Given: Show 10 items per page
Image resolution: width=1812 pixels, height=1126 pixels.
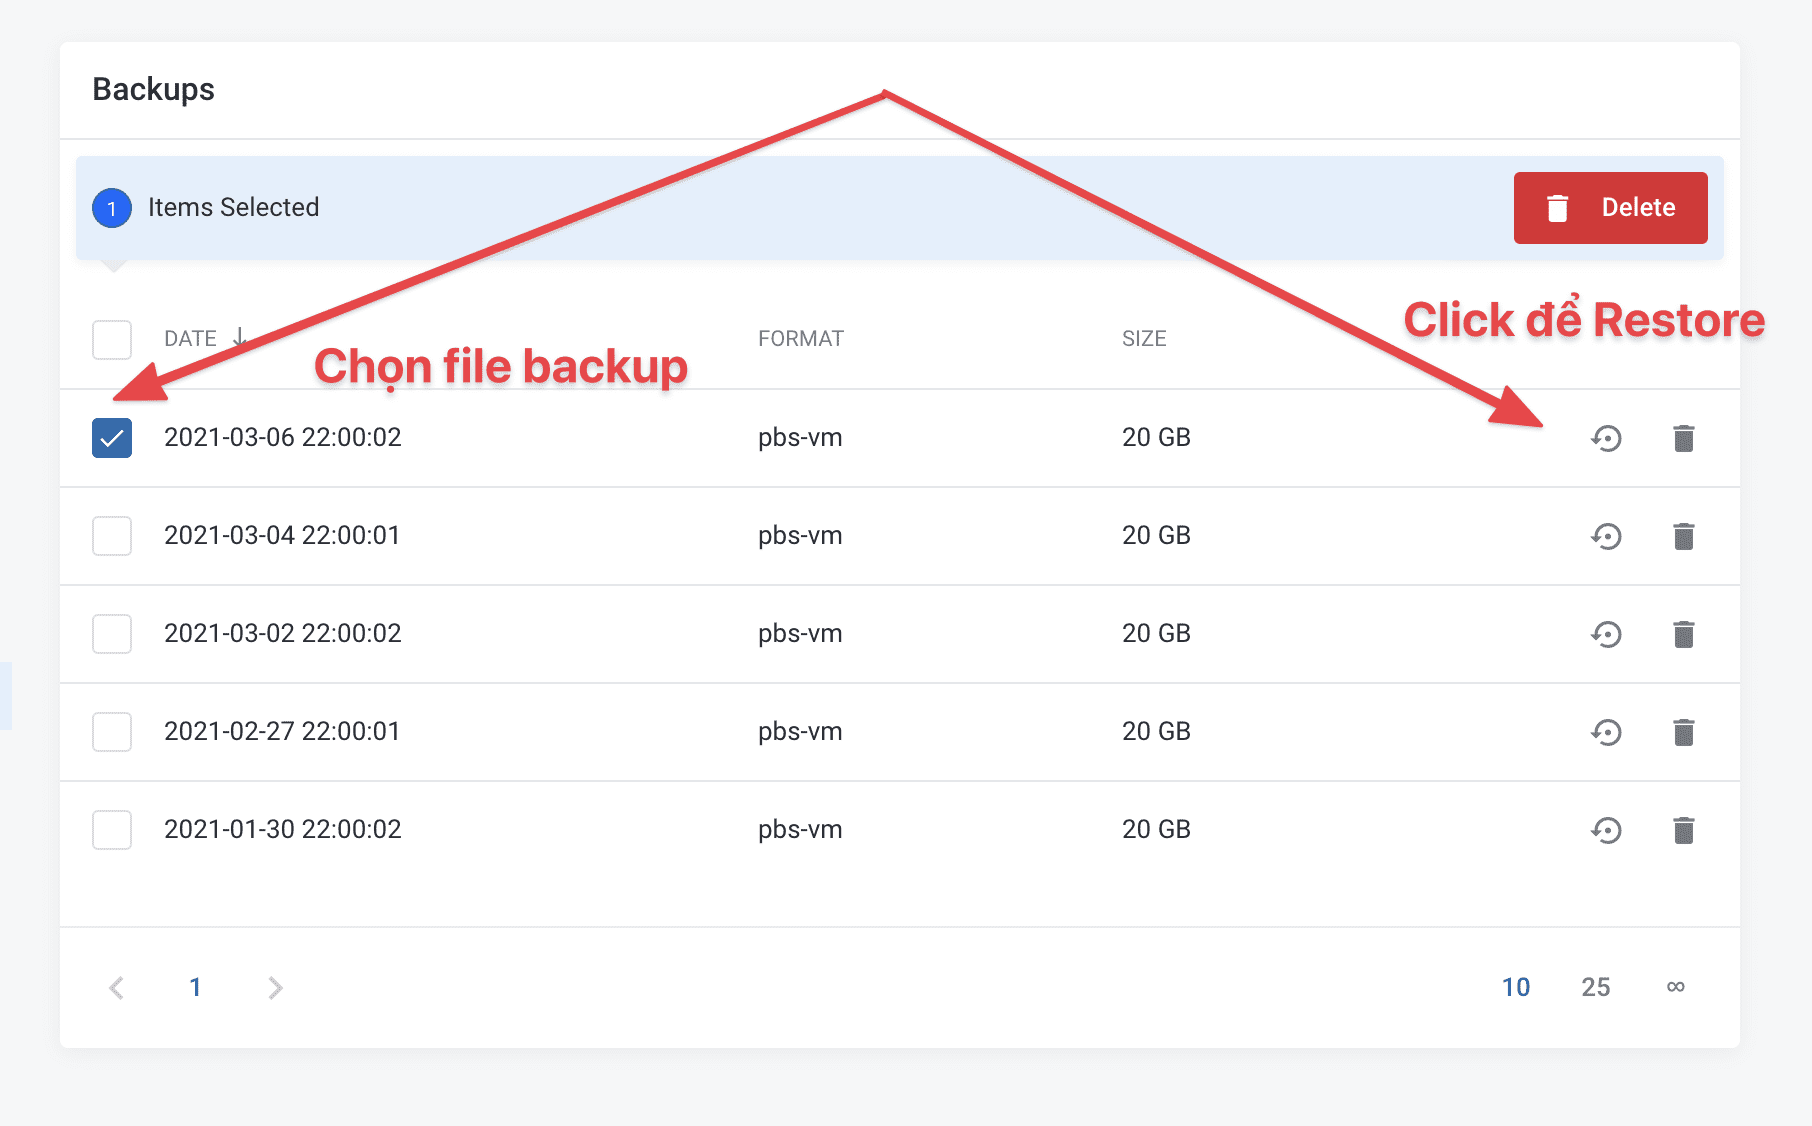Looking at the screenshot, I should click(1516, 987).
